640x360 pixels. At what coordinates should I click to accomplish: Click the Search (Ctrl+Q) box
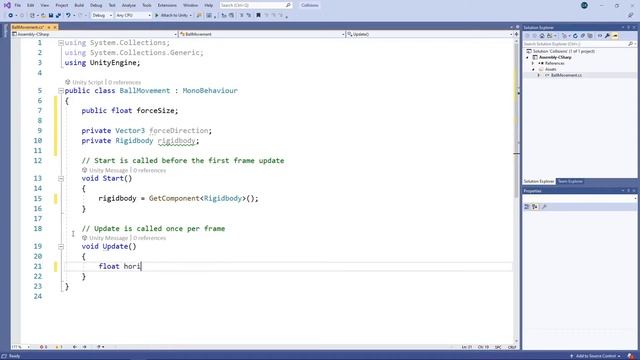256,5
